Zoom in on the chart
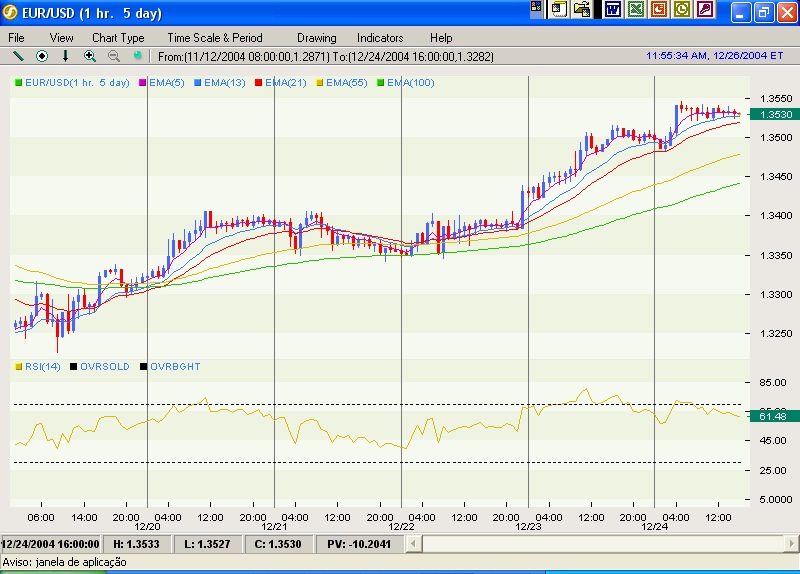This screenshot has width=800, height=574. pos(90,56)
